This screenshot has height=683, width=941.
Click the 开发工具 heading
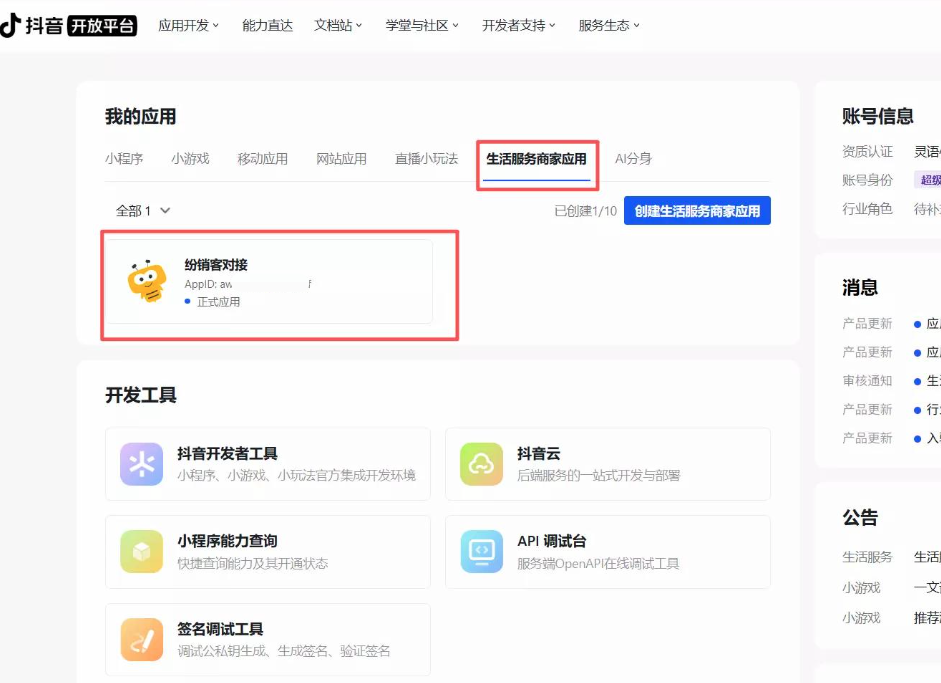coord(140,395)
